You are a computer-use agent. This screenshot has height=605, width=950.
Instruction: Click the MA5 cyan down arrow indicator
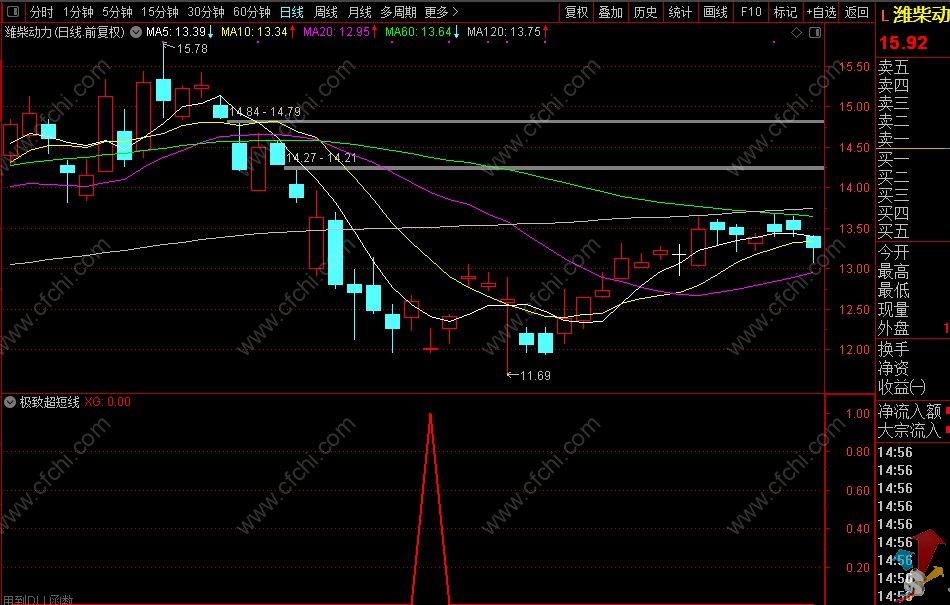coord(211,31)
